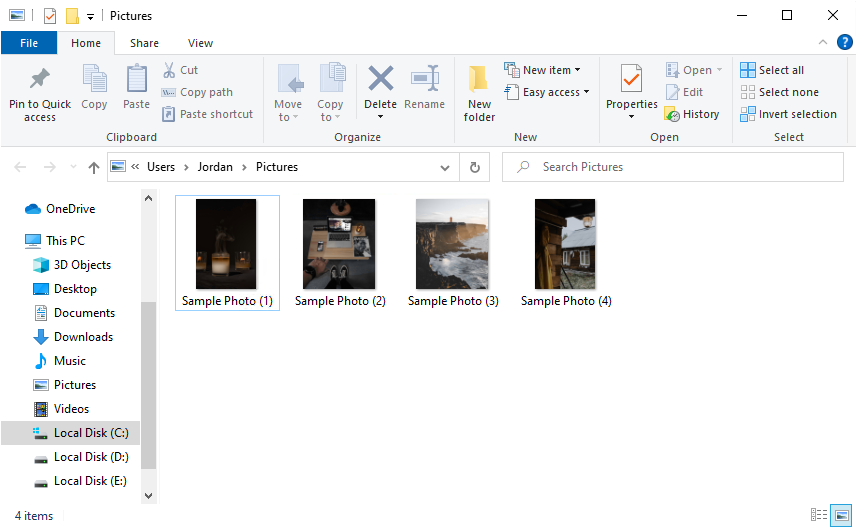Expand the Open button dropdown arrow
This screenshot has width=856, height=527.
[x=720, y=70]
